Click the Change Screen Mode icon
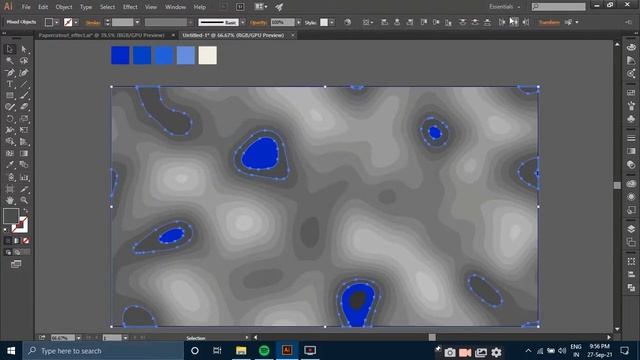Image resolution: width=640 pixels, height=360 pixels. [x=16, y=264]
